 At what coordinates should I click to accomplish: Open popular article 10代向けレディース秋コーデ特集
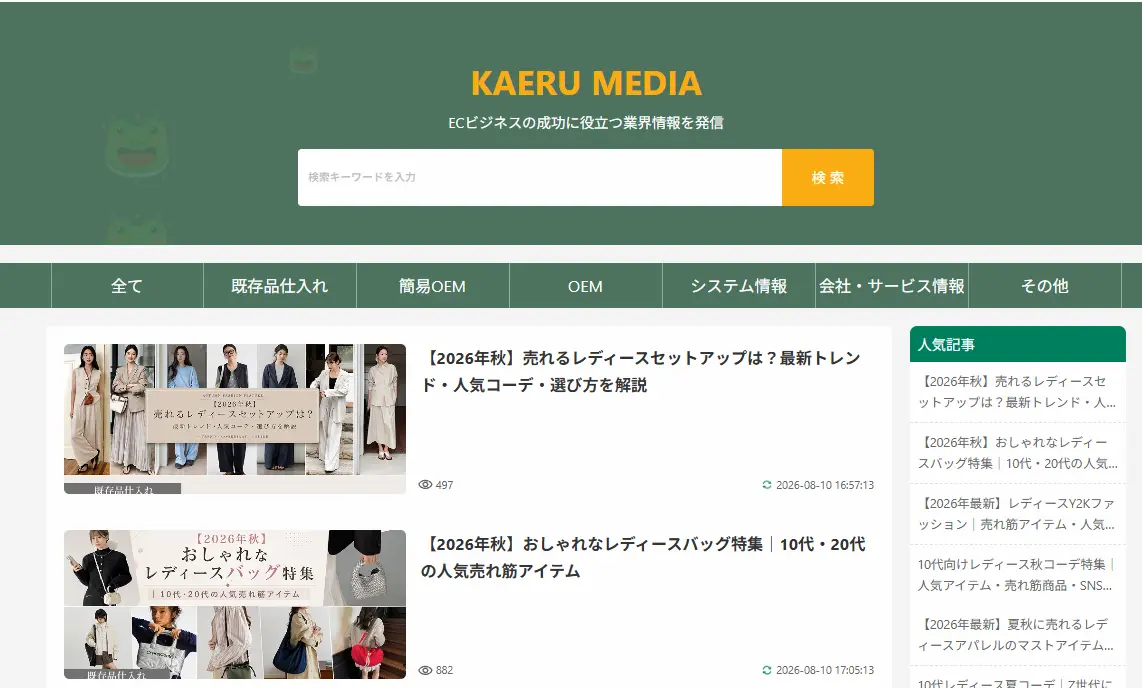pyautogui.click(x=1017, y=574)
